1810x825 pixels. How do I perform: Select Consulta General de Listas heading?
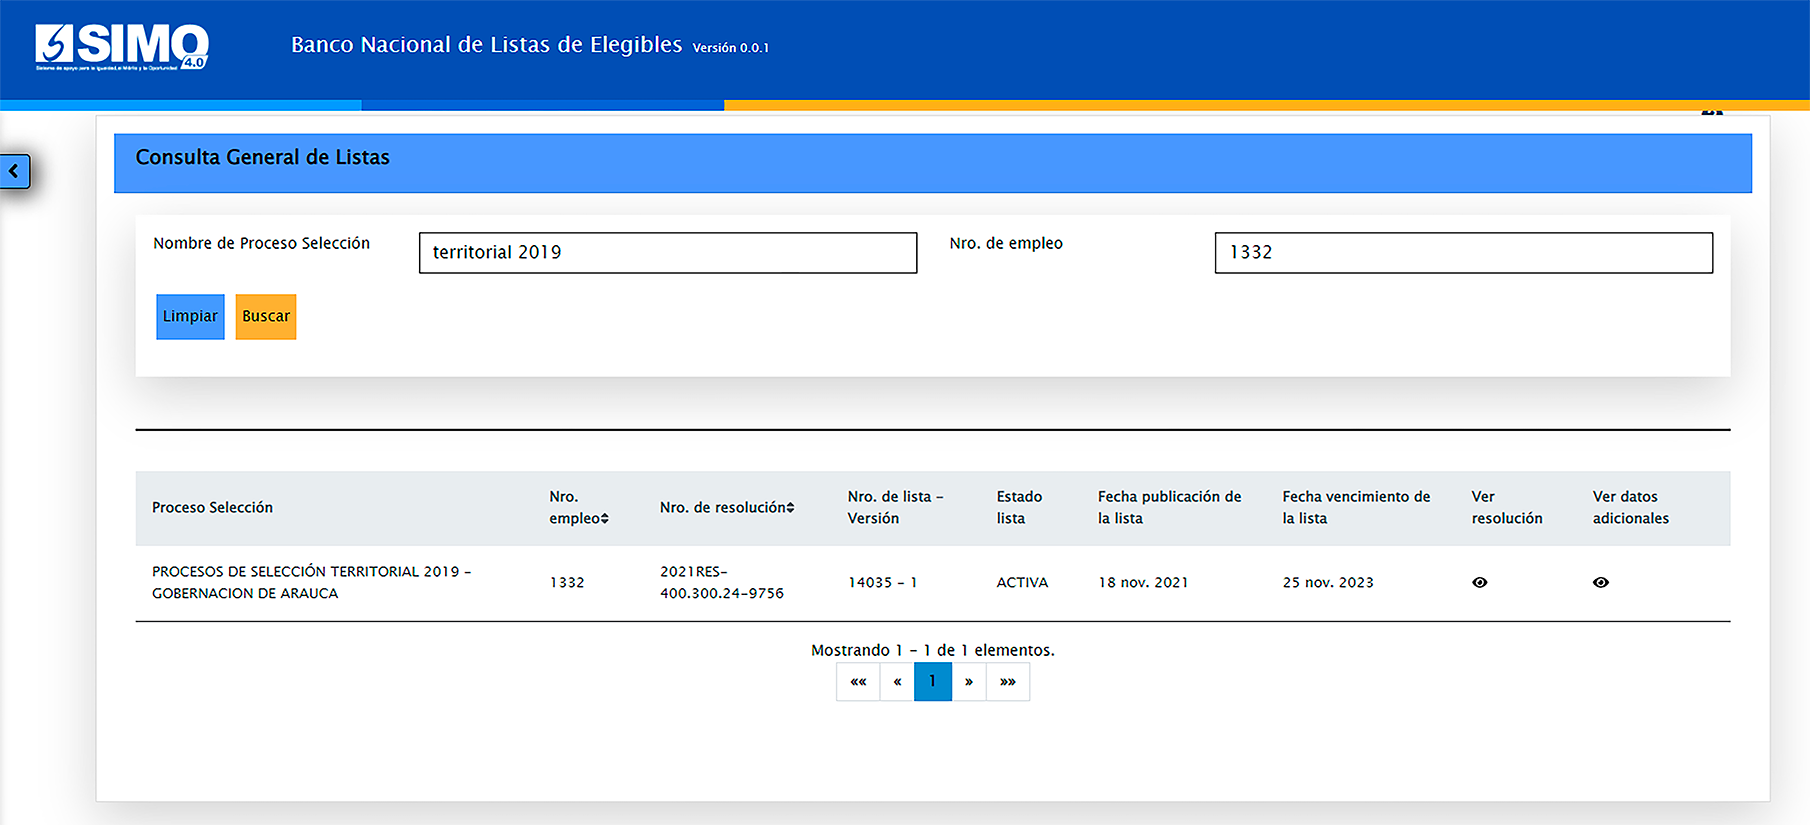tap(263, 157)
